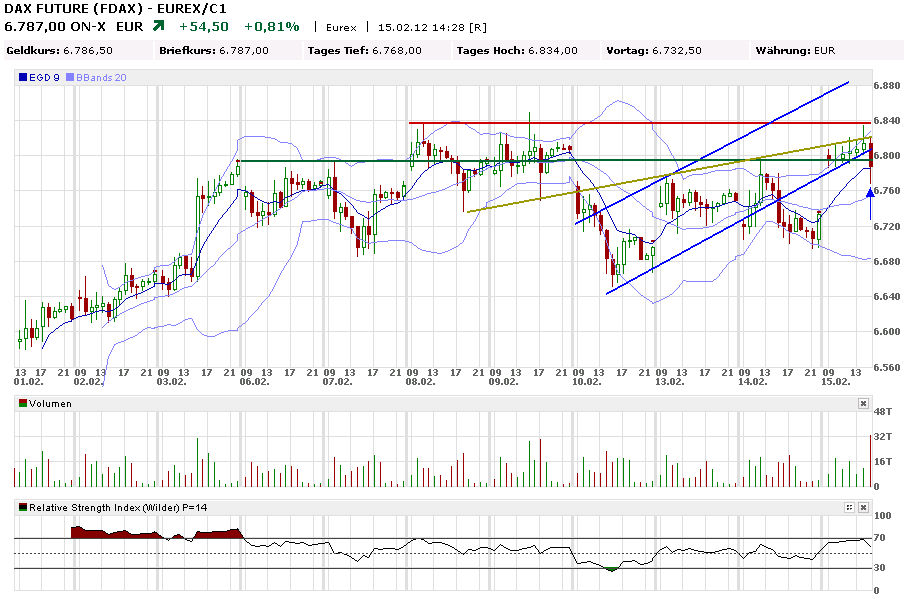The image size is (909, 596).
Task: Click the 09.02. date label
Action: [x=503, y=381]
